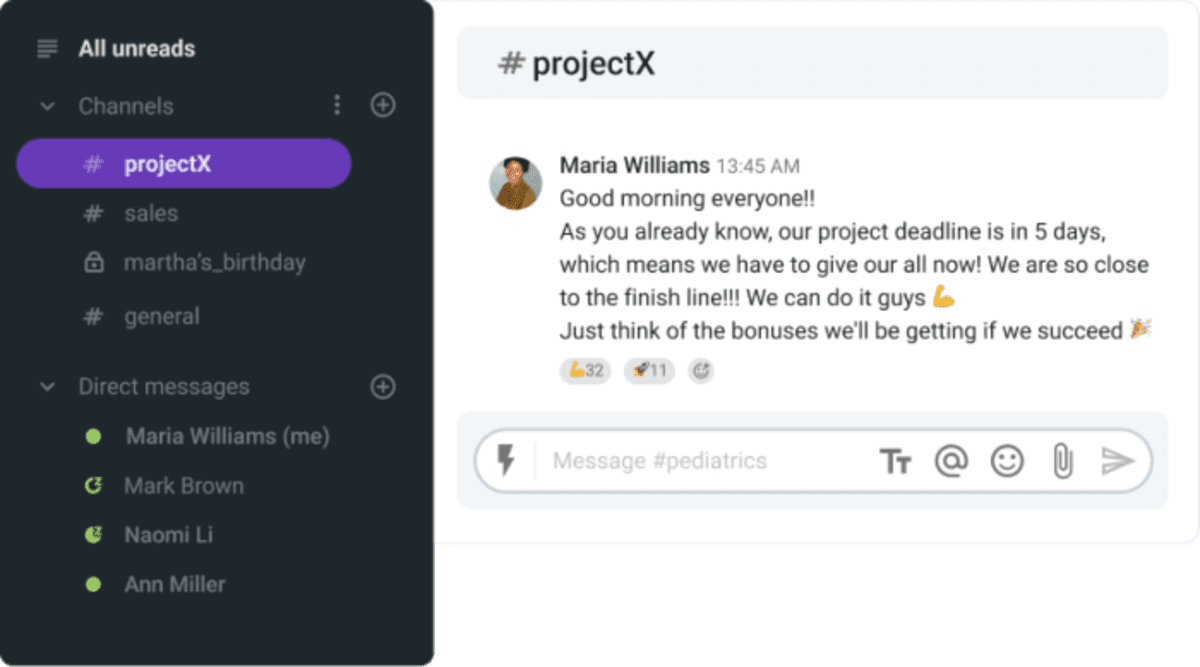Collapse the Direct messages section chevron

tap(47, 387)
